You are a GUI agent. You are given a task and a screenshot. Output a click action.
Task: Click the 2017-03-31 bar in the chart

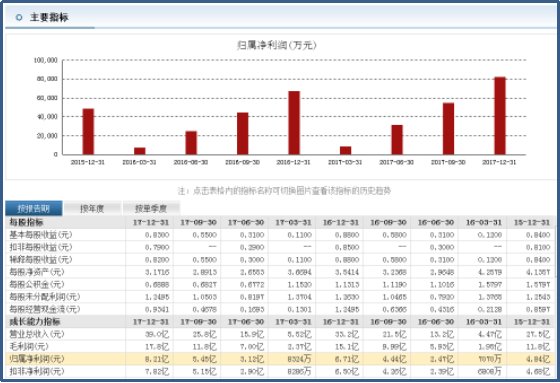pyautogui.click(x=345, y=150)
